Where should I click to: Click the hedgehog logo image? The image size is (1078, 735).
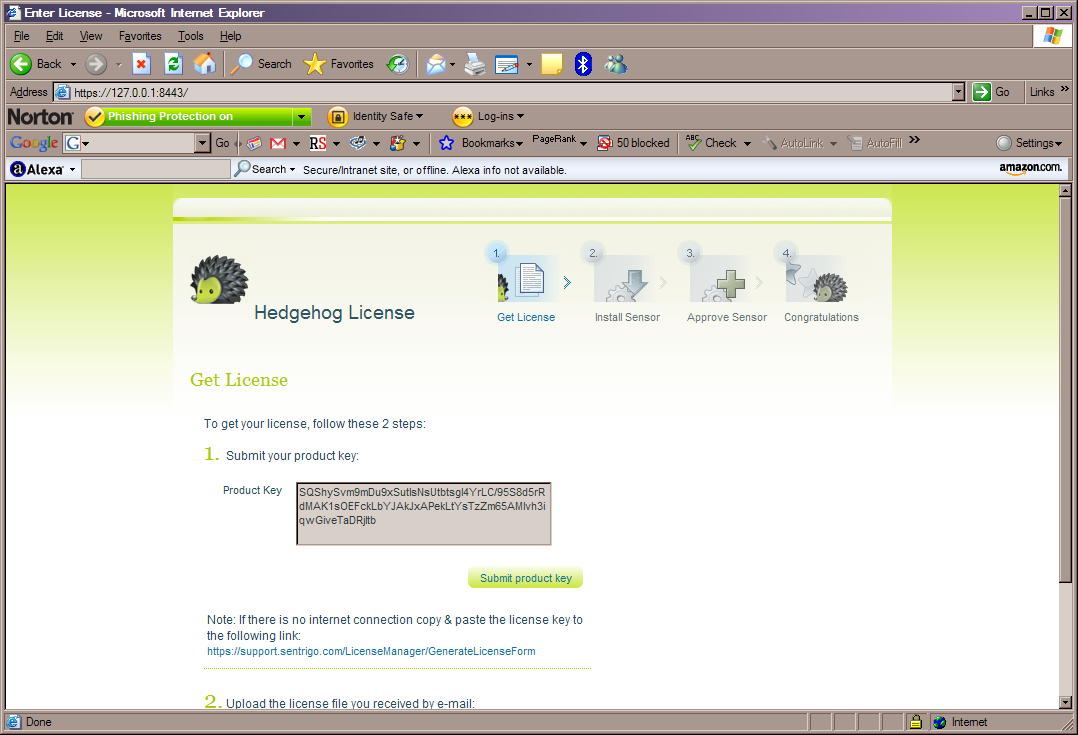point(219,280)
